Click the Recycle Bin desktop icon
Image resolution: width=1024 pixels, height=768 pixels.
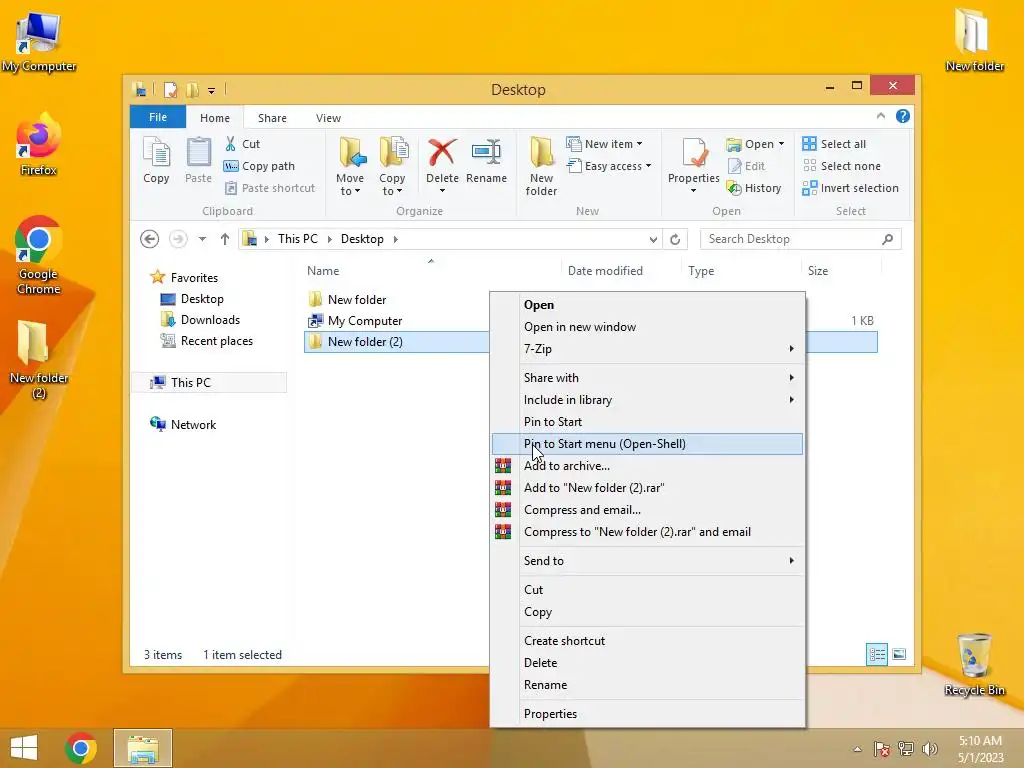[x=974, y=664]
